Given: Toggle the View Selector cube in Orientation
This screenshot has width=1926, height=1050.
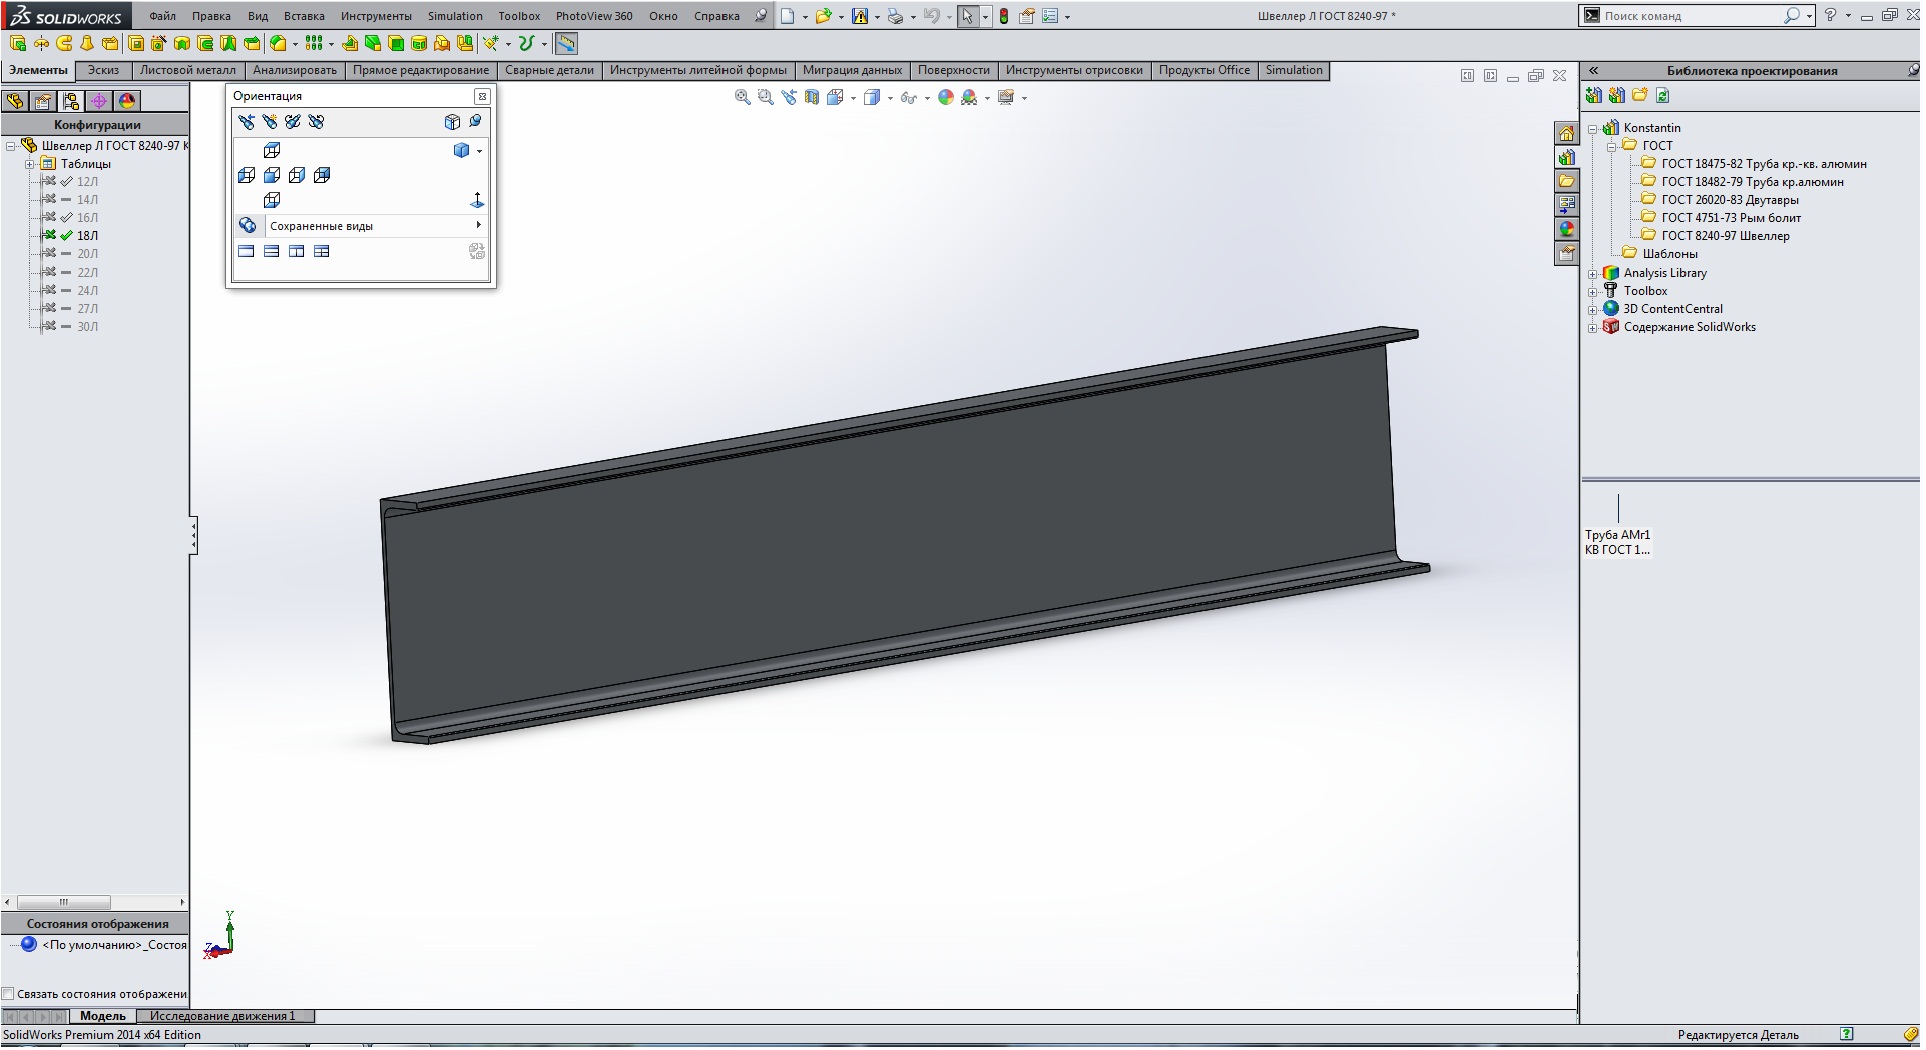Looking at the screenshot, I should pos(452,122).
